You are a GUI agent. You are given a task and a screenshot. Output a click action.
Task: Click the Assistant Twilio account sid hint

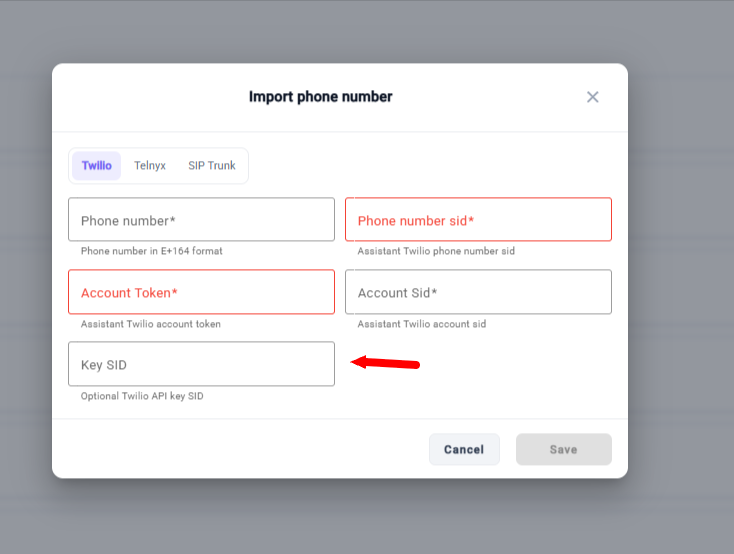pyautogui.click(x=421, y=324)
